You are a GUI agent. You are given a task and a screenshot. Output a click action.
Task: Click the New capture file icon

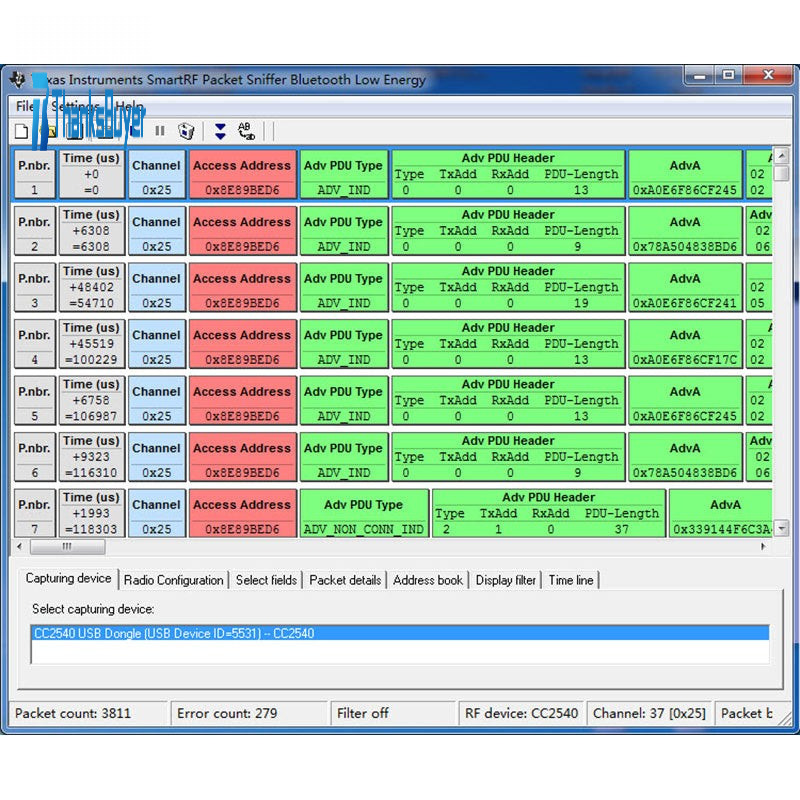click(21, 132)
